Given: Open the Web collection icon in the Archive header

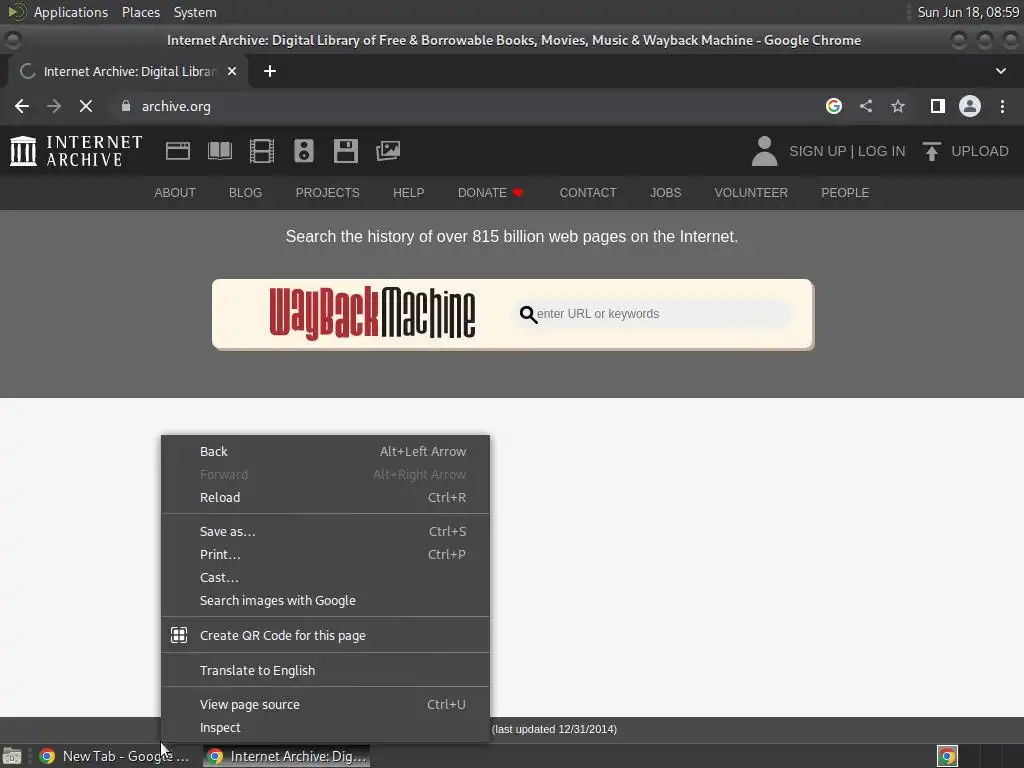Looking at the screenshot, I should click(178, 151).
